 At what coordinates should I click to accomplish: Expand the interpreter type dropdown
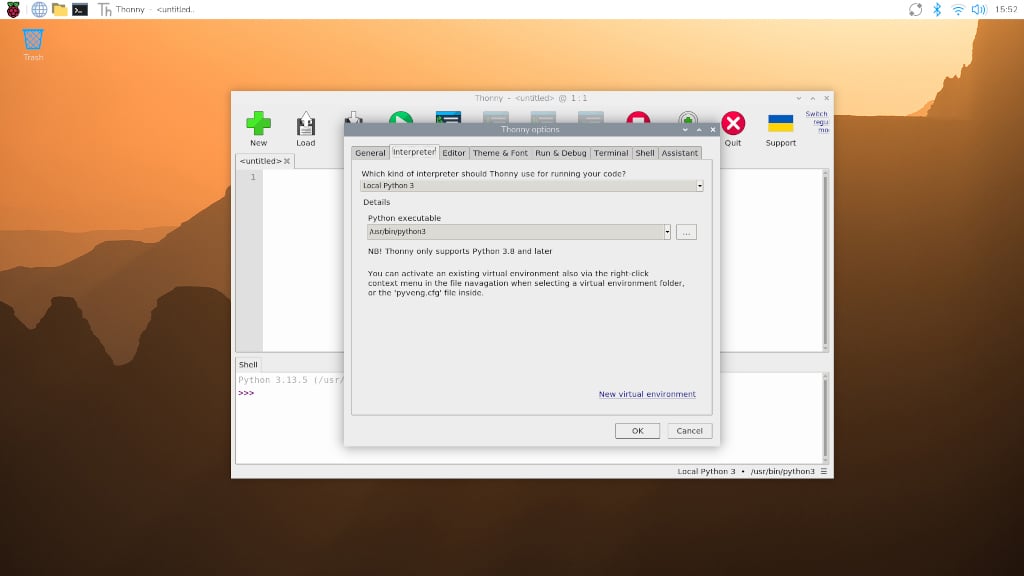pos(699,186)
